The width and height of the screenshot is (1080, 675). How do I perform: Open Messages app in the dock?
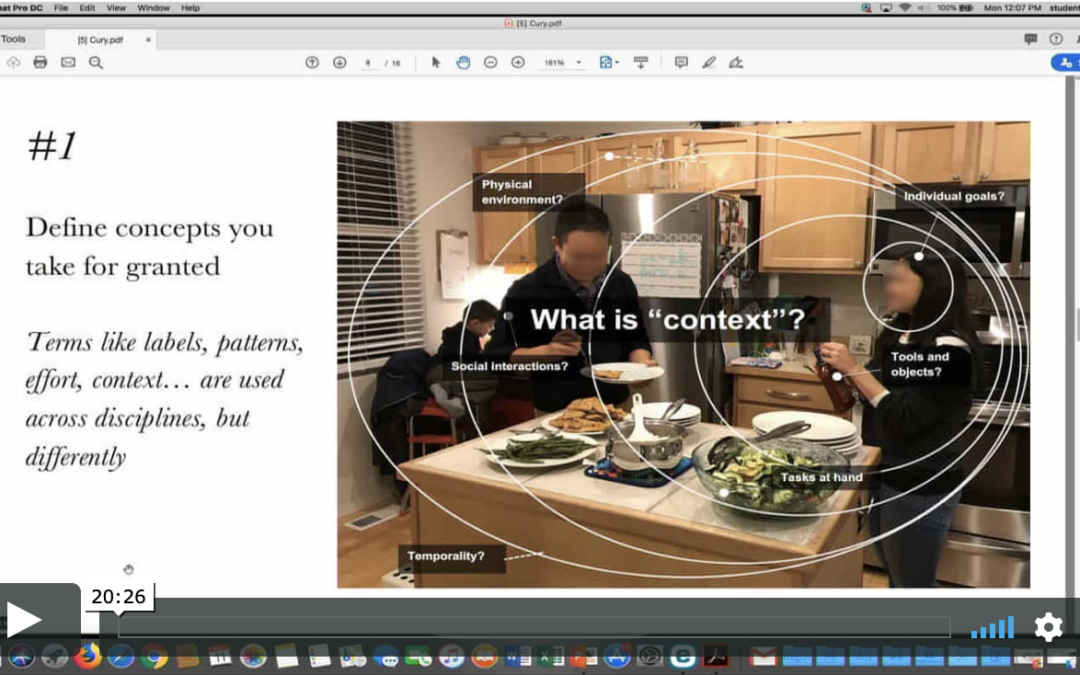(x=385, y=656)
